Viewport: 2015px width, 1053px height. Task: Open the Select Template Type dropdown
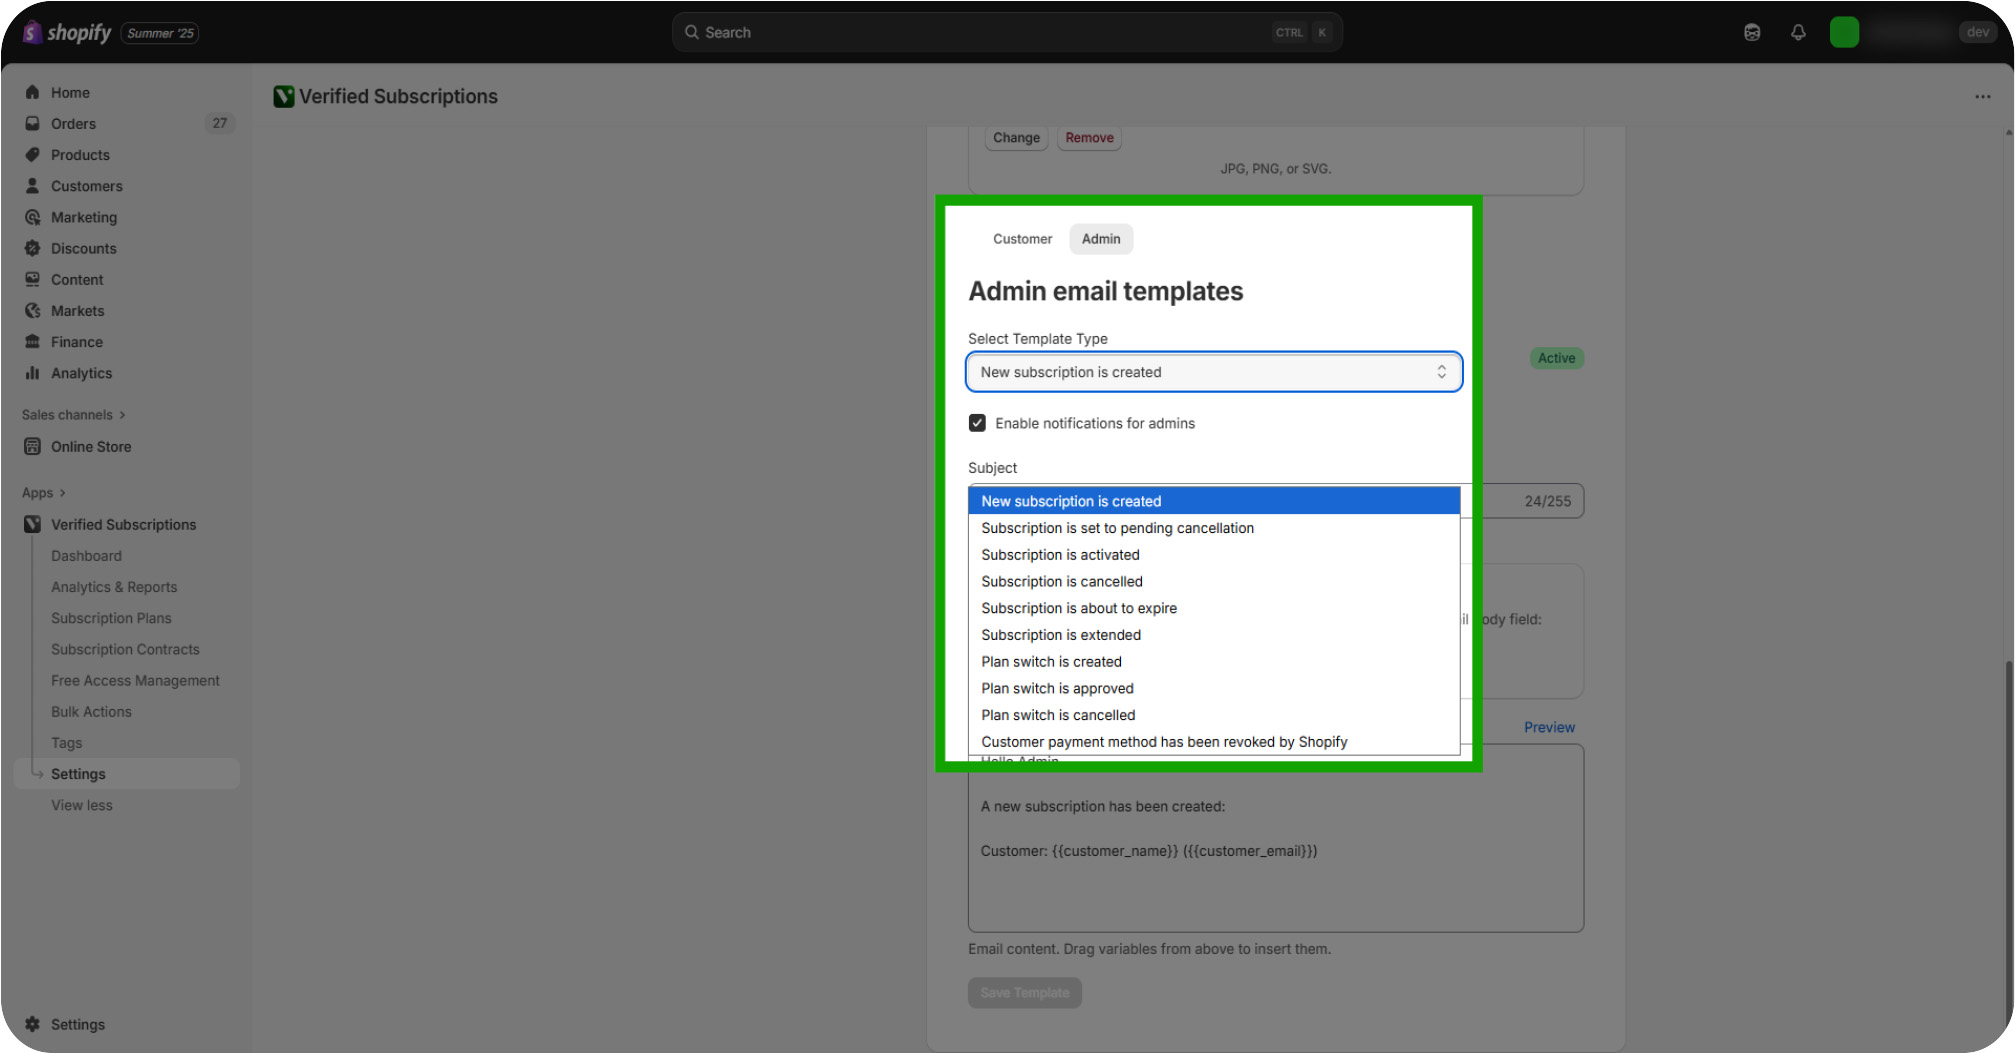tap(1214, 372)
